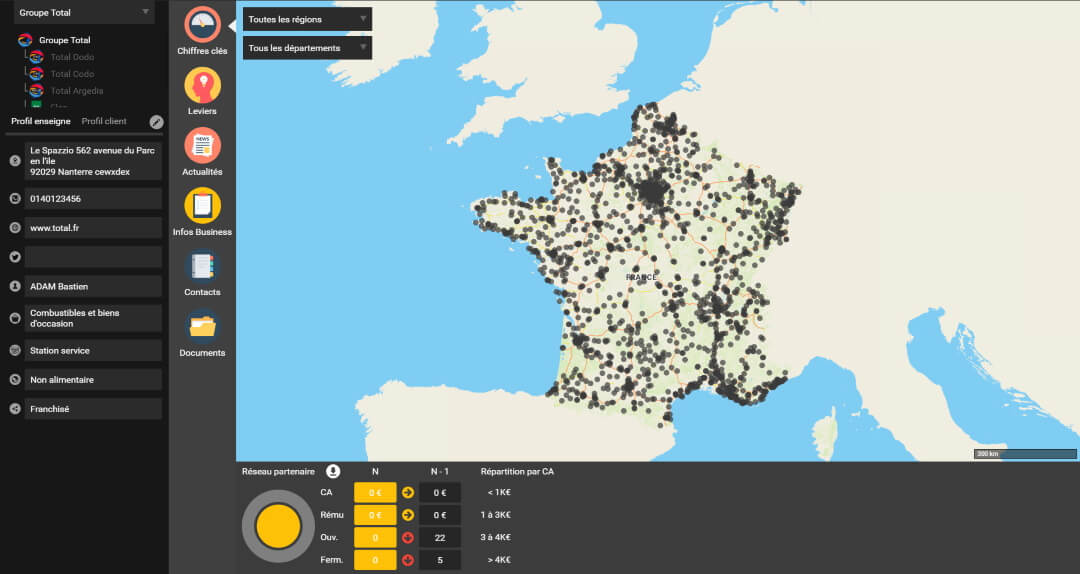Click the 1 à 3K€ répartition label
The width and height of the screenshot is (1080, 574).
coord(495,515)
